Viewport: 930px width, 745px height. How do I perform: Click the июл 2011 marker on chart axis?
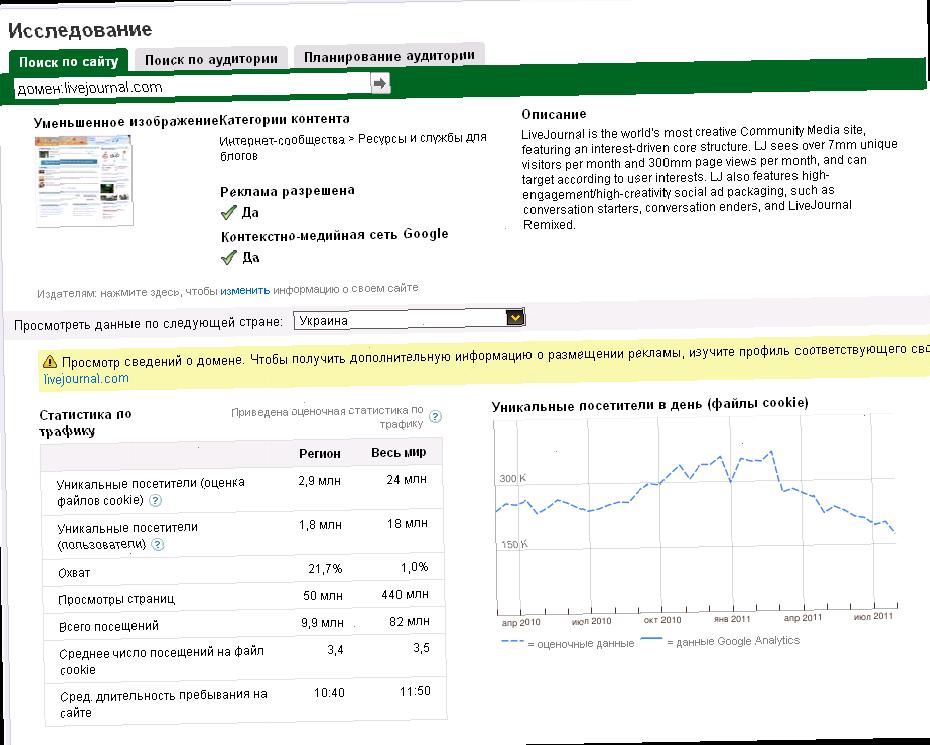pyautogui.click(x=873, y=616)
